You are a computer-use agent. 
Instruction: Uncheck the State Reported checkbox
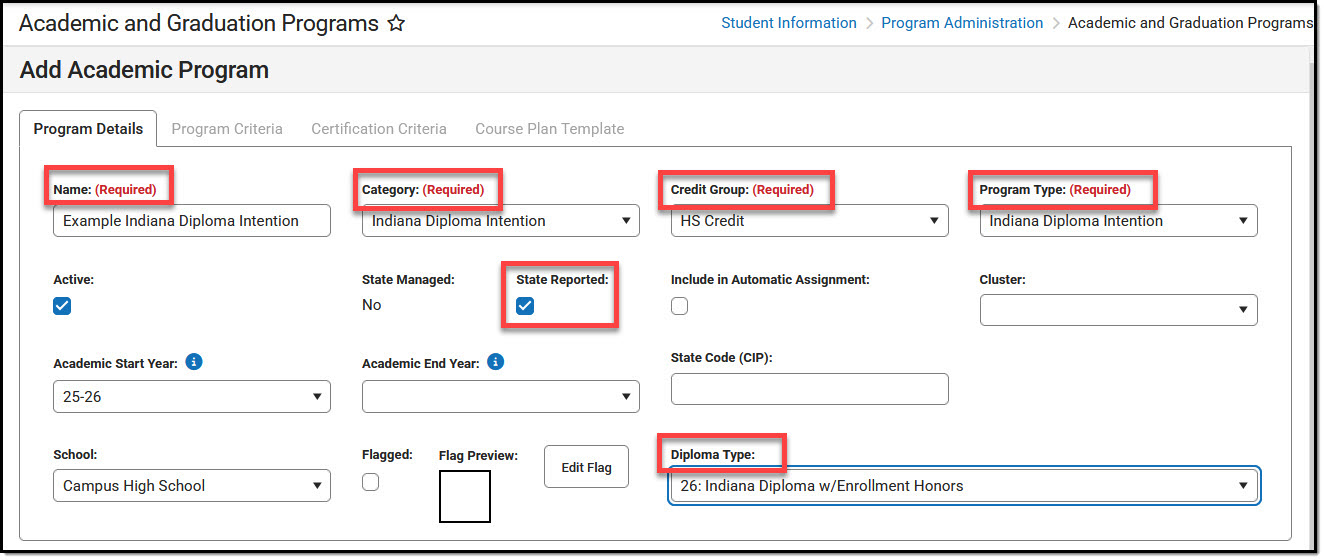point(525,306)
